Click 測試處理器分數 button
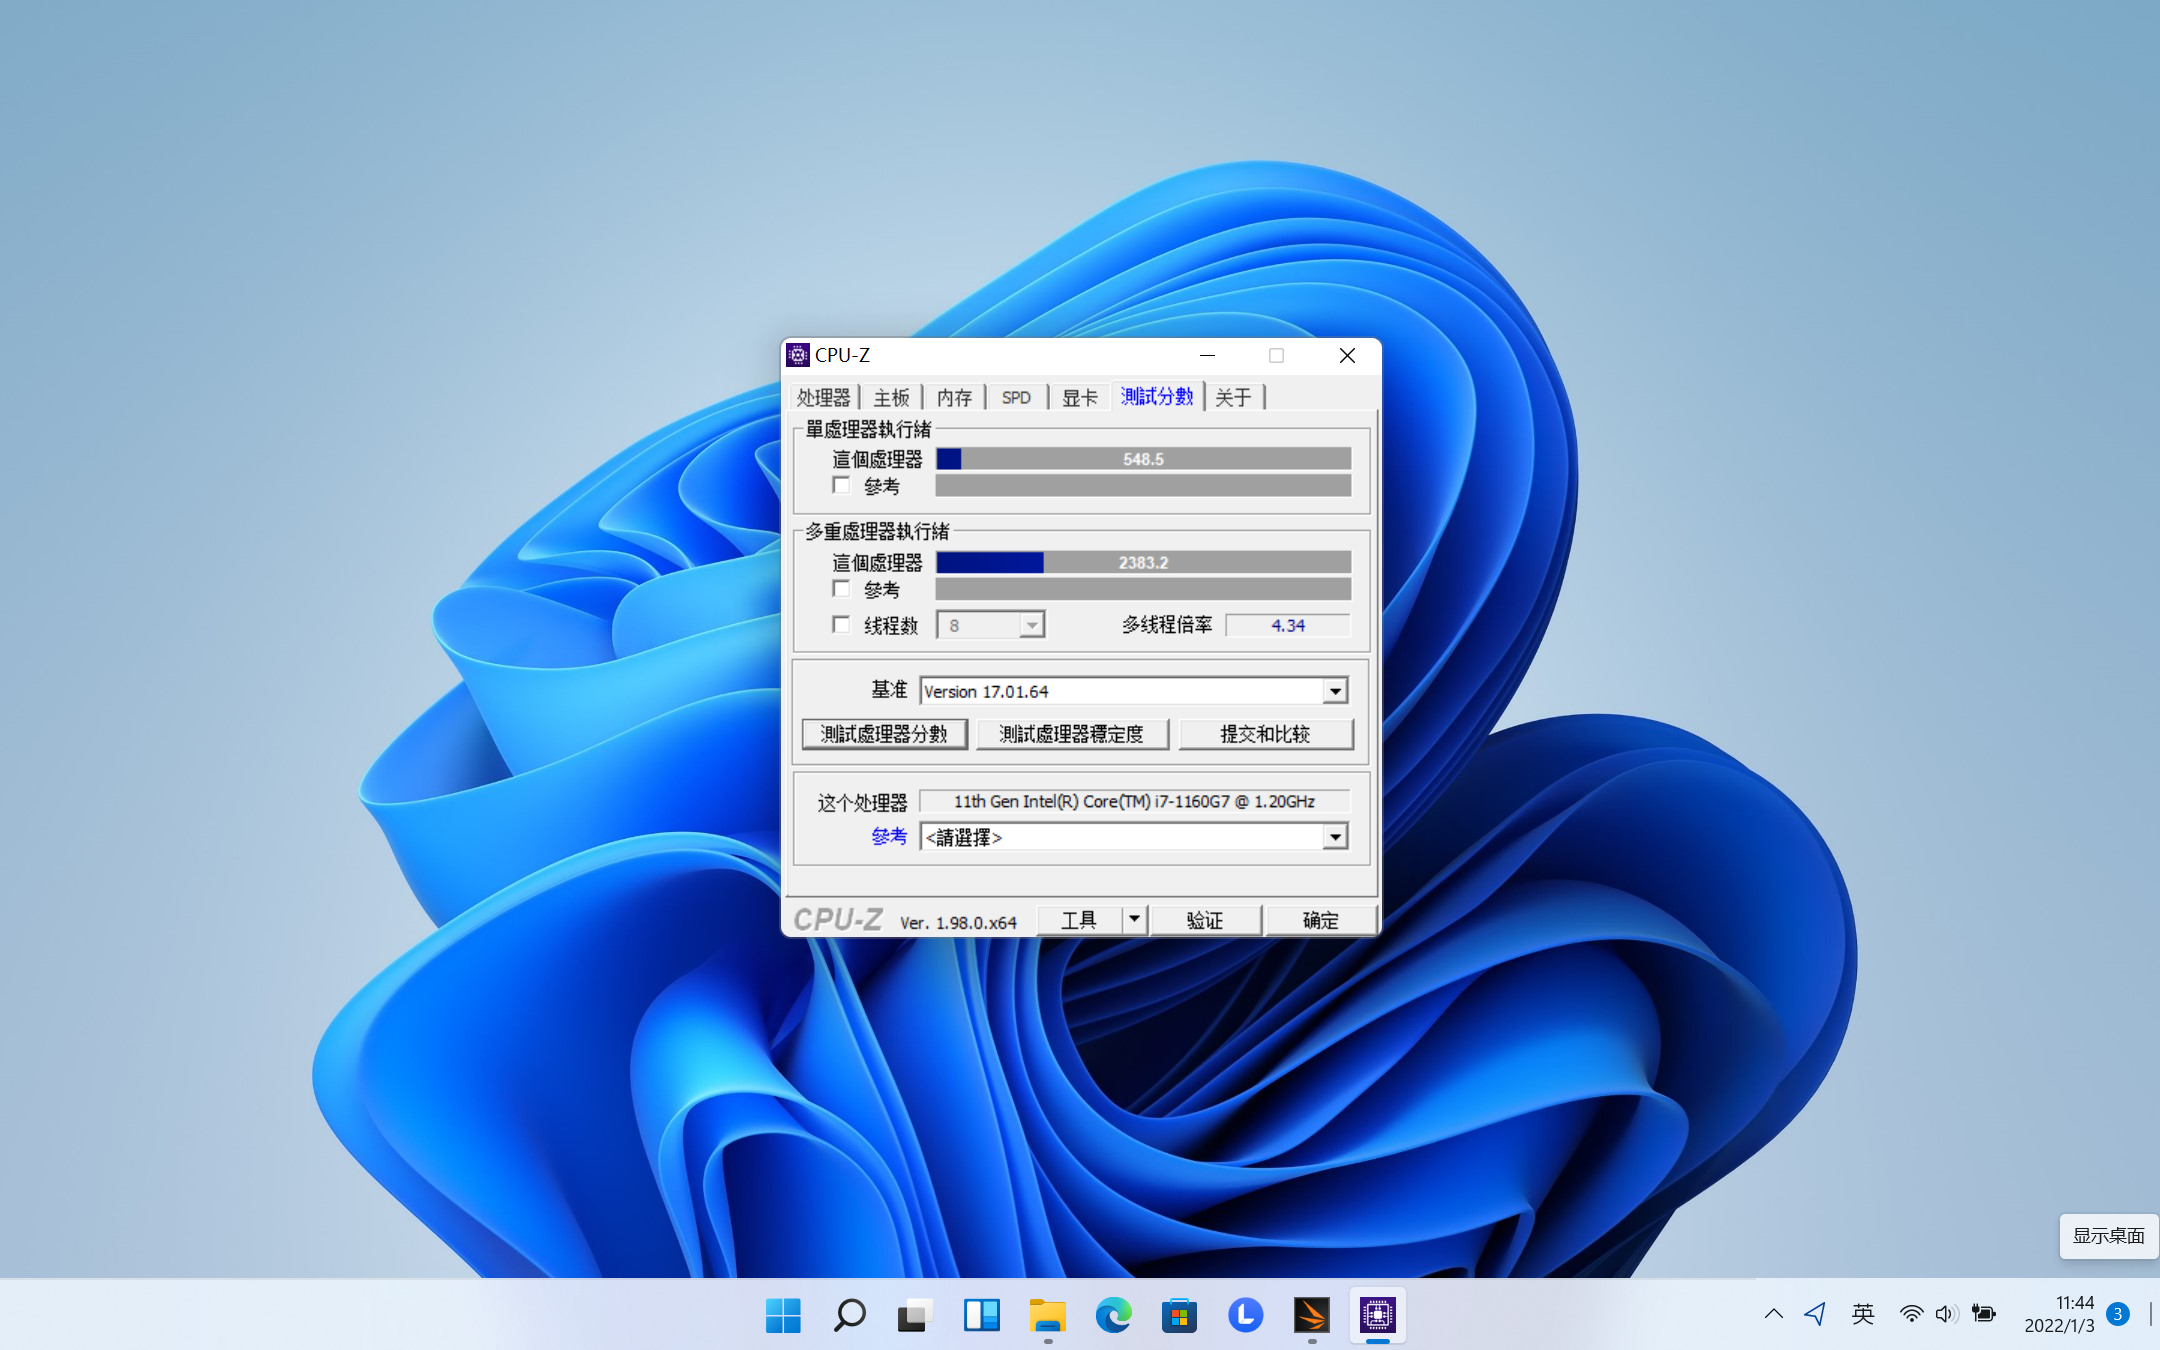2160x1350 pixels. [884, 734]
